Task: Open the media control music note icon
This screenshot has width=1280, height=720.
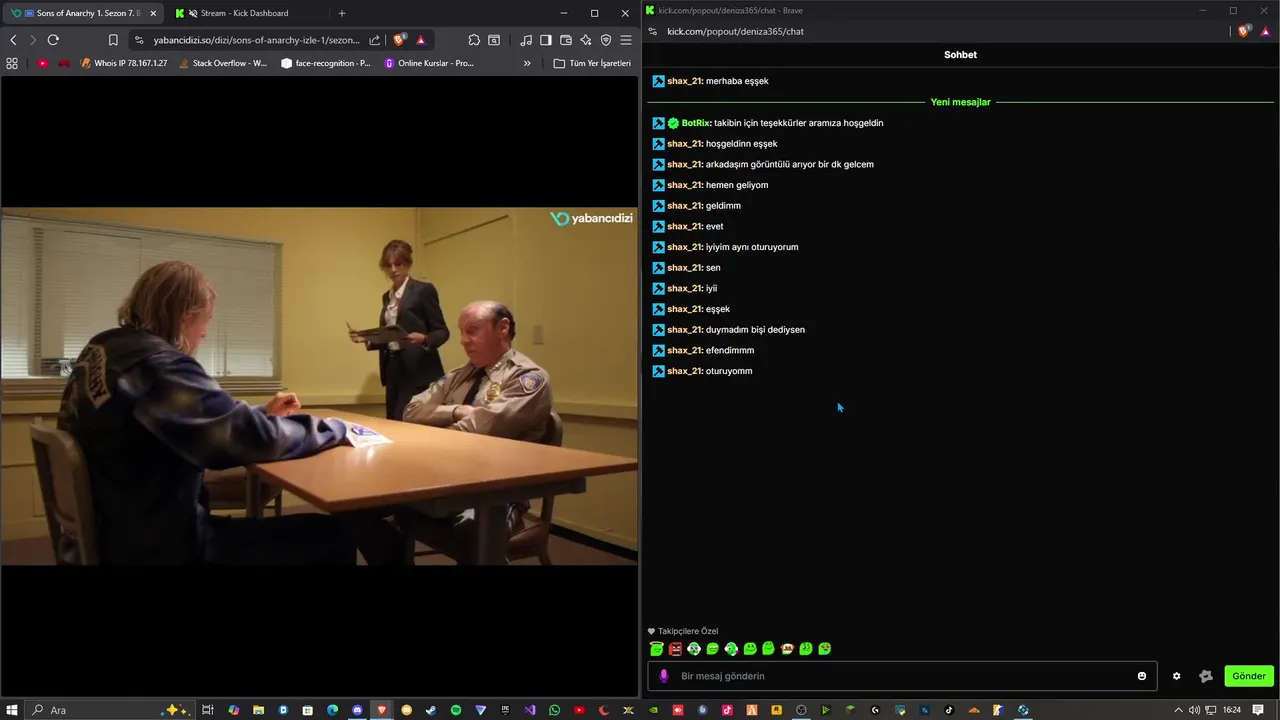Action: coord(526,40)
